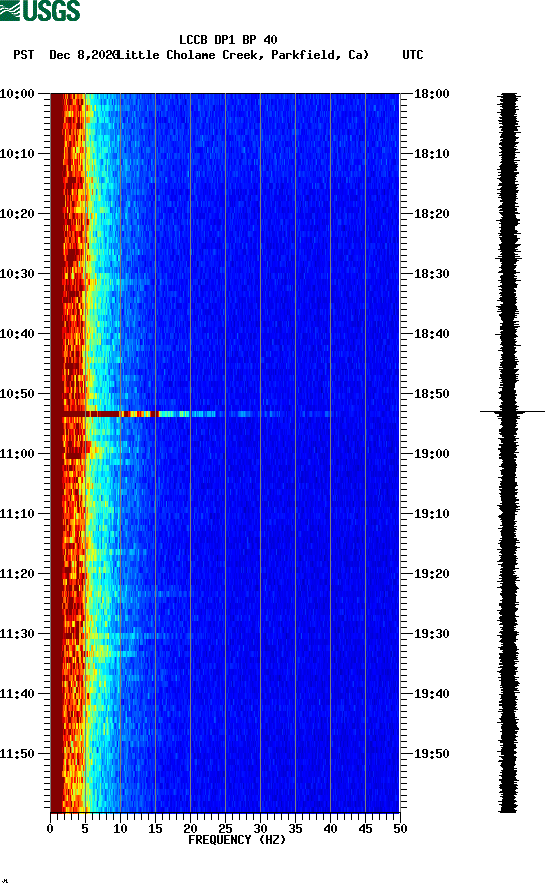
Task: Click the seismogram spike in the waveform trace
Action: [x=512, y=411]
